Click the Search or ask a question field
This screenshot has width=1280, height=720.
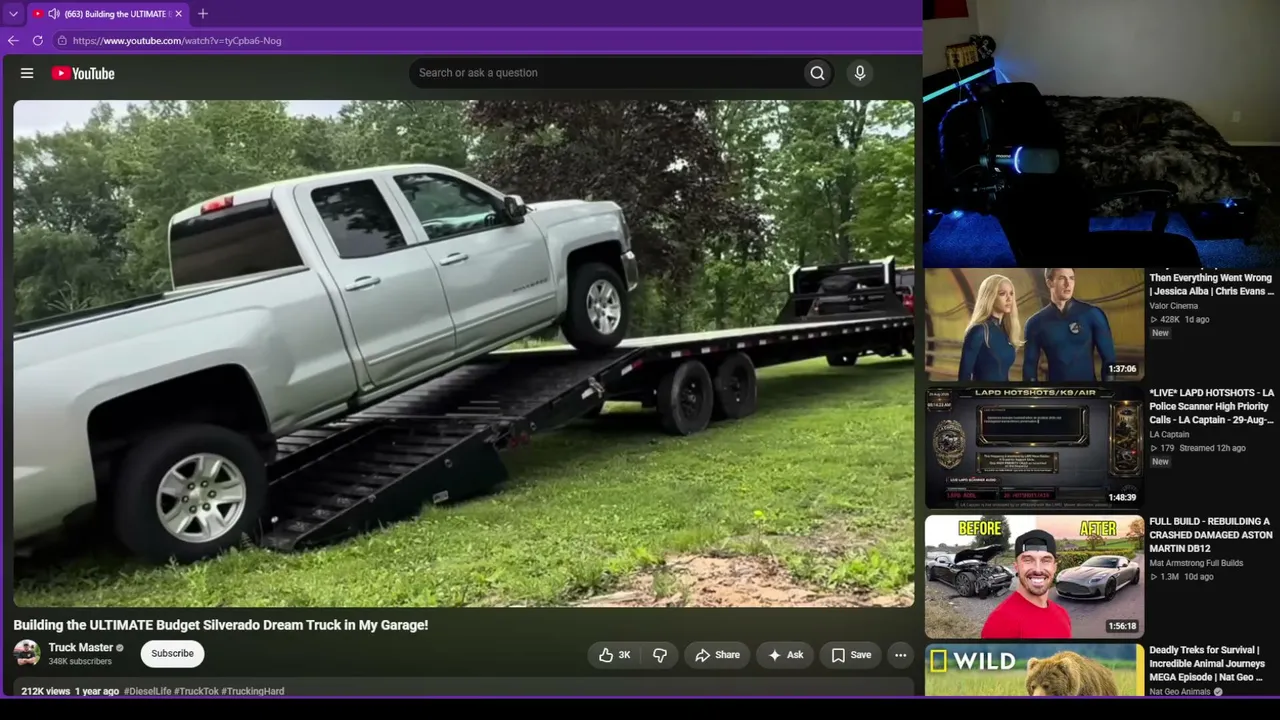[606, 73]
